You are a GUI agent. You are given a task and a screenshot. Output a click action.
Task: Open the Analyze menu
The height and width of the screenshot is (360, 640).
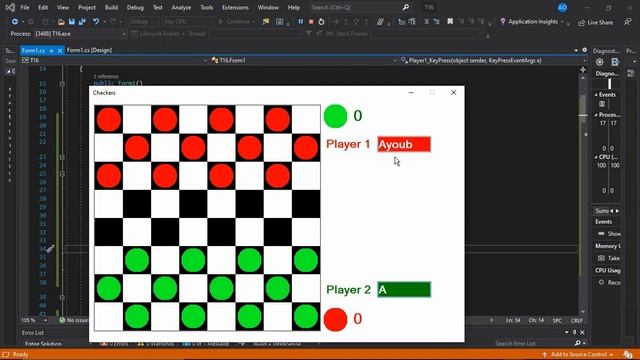pos(181,7)
